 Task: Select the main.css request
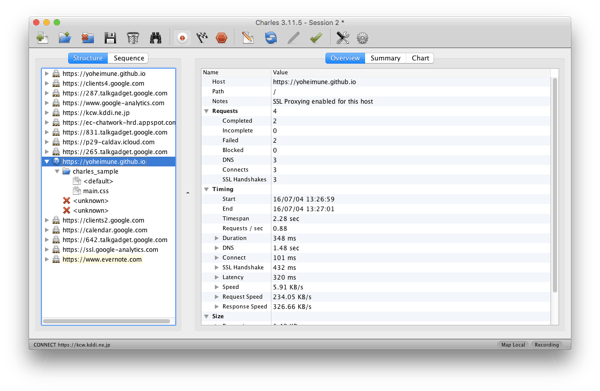coord(96,191)
